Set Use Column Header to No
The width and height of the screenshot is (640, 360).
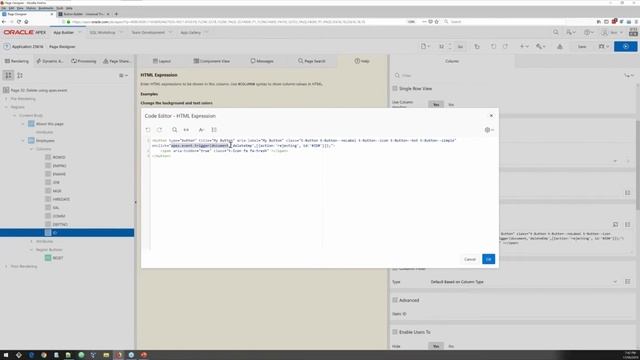coord(451,104)
